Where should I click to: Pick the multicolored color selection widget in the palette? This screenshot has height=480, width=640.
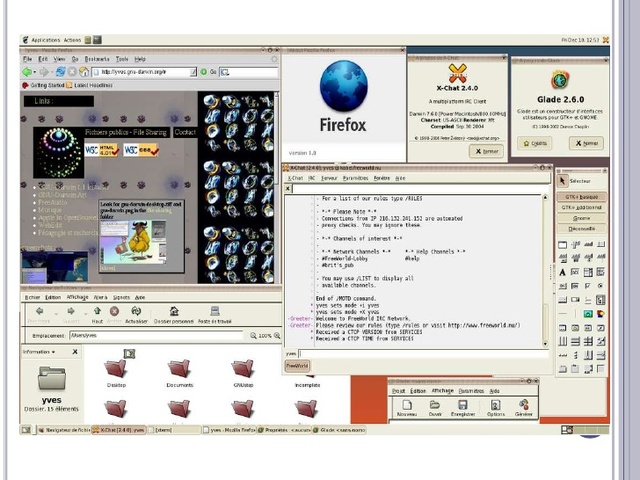601,314
